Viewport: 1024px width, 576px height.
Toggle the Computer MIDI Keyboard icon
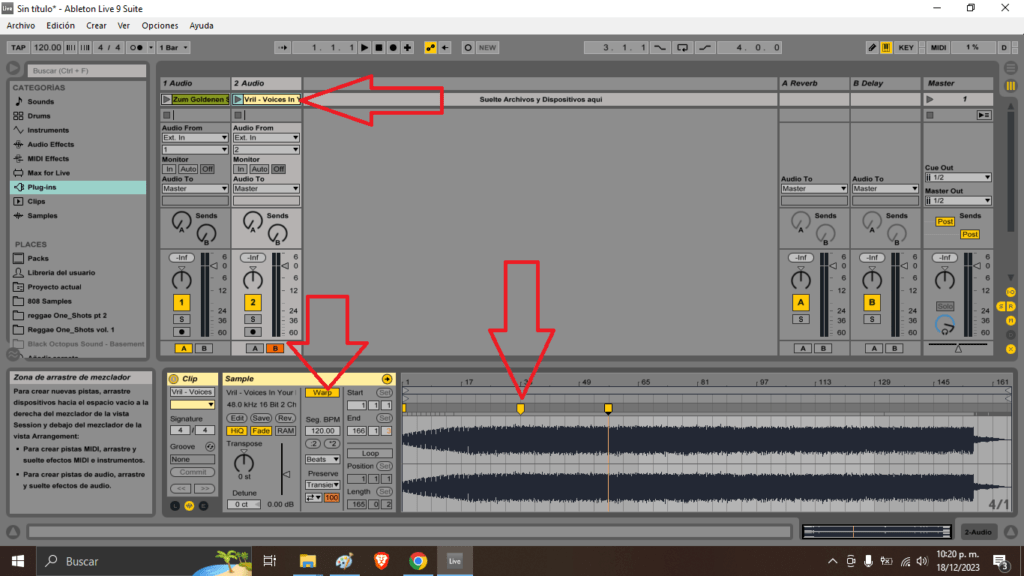(886, 48)
